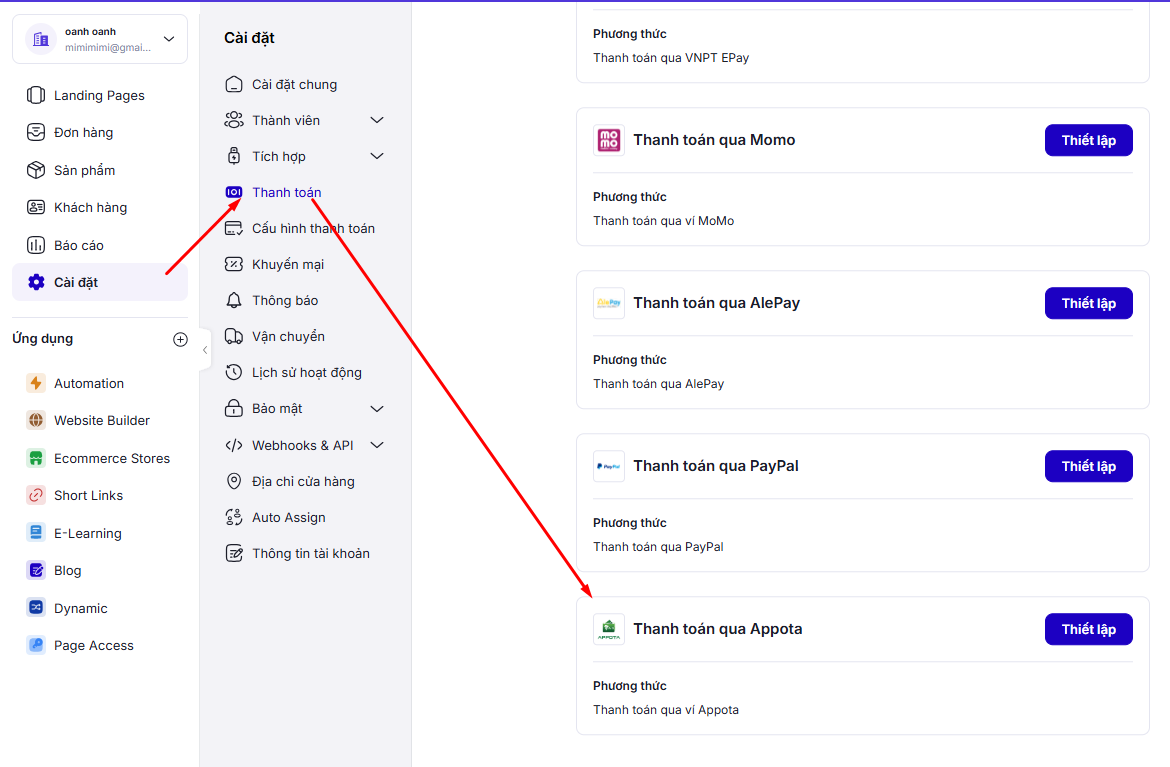The image size is (1170, 767).
Task: Click the Ecommerce Stores shop icon
Action: coord(36,458)
